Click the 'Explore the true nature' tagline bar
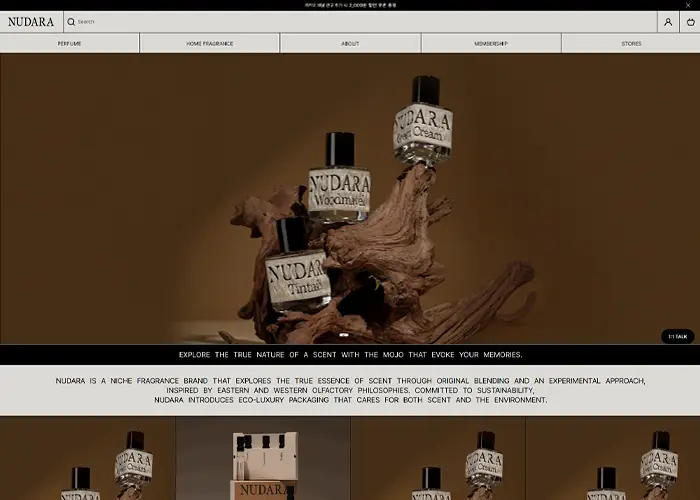 coord(350,355)
